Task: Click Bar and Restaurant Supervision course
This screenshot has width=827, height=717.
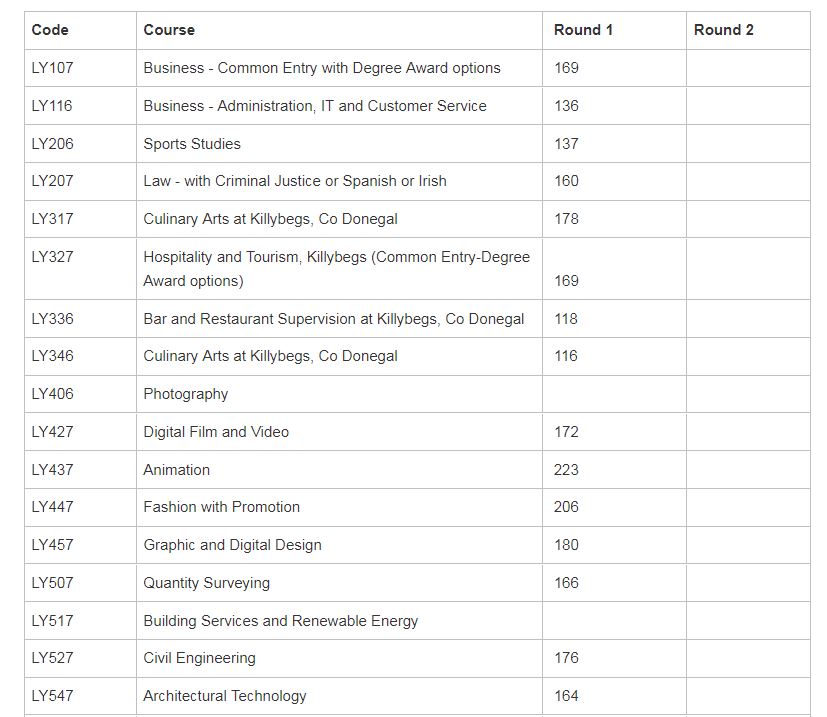Action: [333, 319]
